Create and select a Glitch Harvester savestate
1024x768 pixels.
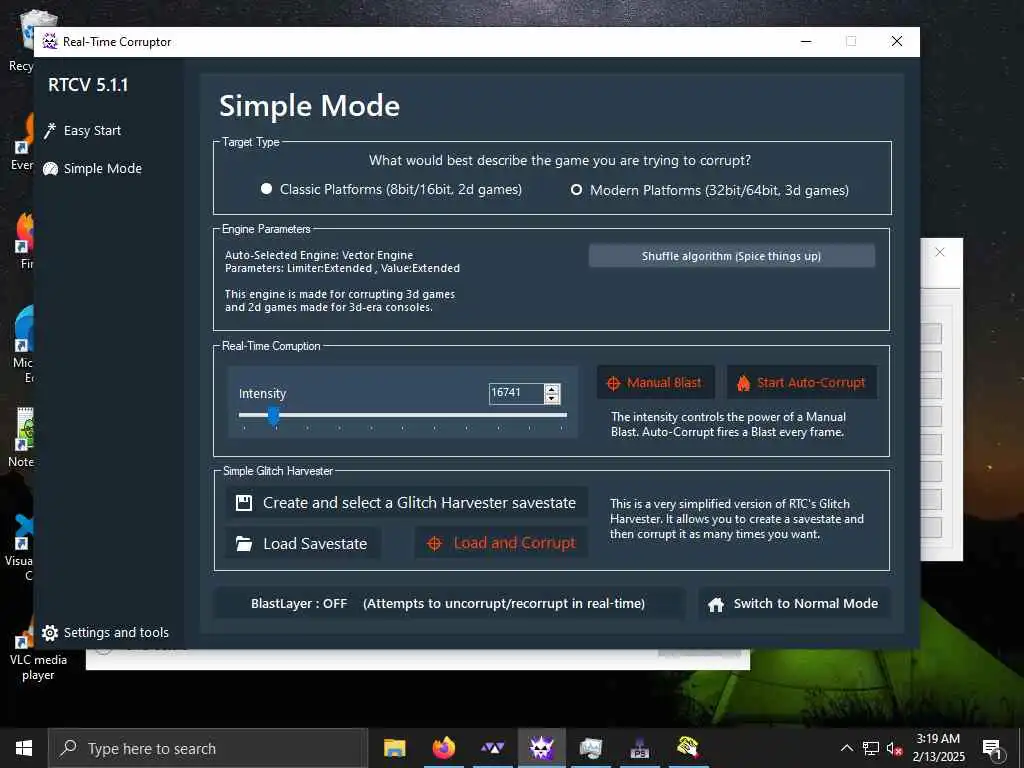[x=406, y=503]
